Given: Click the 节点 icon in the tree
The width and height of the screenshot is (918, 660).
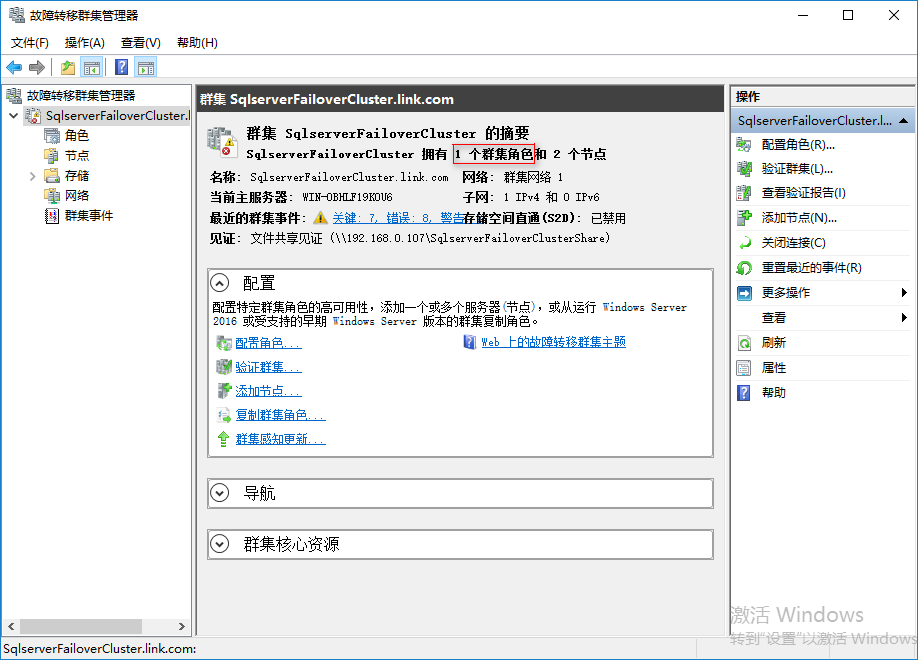Looking at the screenshot, I should pos(52,156).
